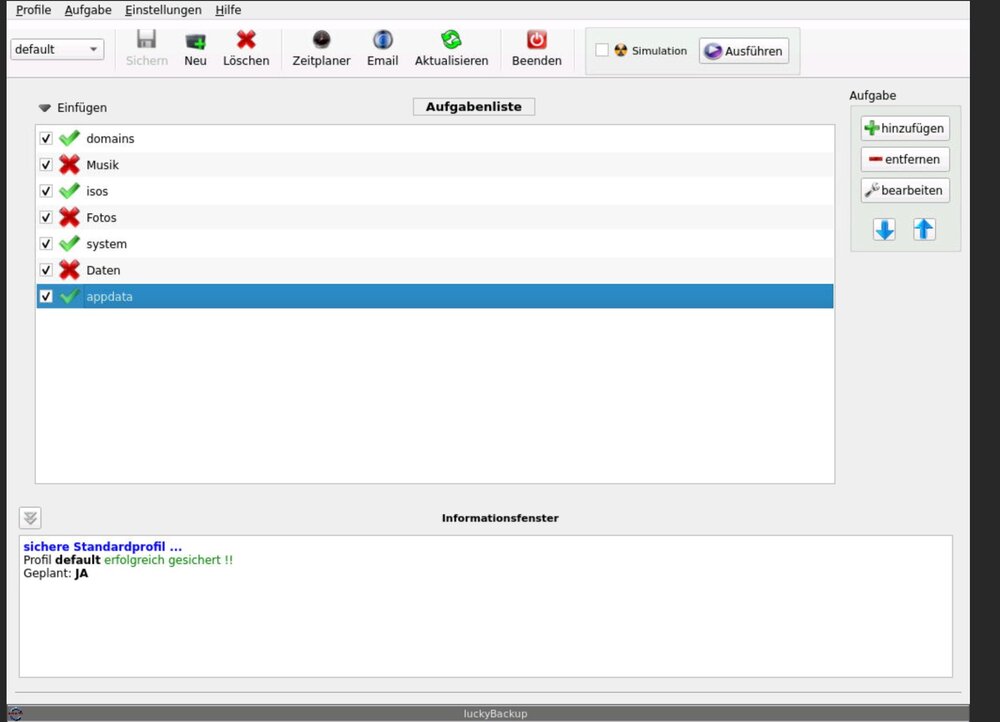Screen dimensions: 1000x722
Task: Remove task with entfernen button
Action: pyautogui.click(x=905, y=159)
